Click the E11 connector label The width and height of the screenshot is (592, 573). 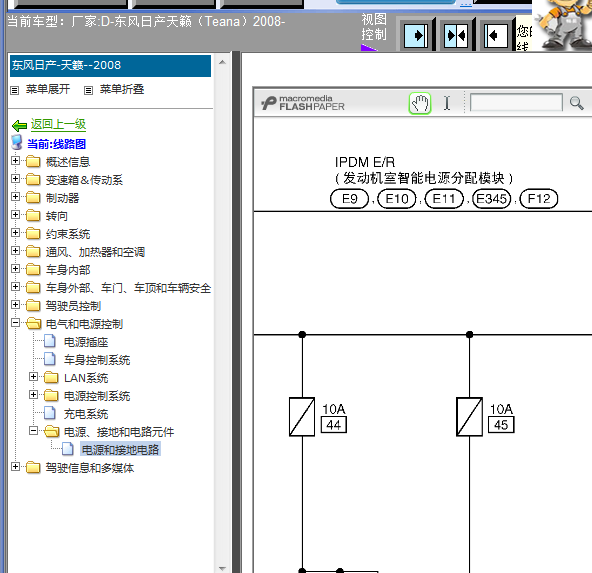pos(444,199)
